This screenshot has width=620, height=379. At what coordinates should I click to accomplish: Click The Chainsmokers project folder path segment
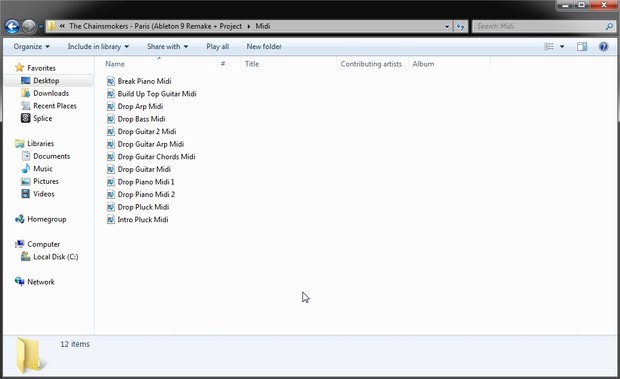pos(155,26)
